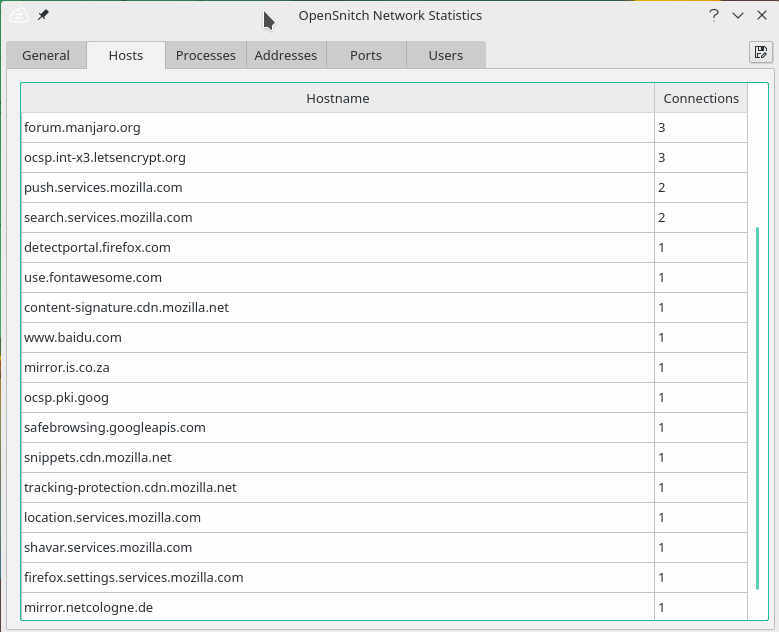Switch to the Ports tab
The height and width of the screenshot is (632, 779).
click(x=366, y=55)
